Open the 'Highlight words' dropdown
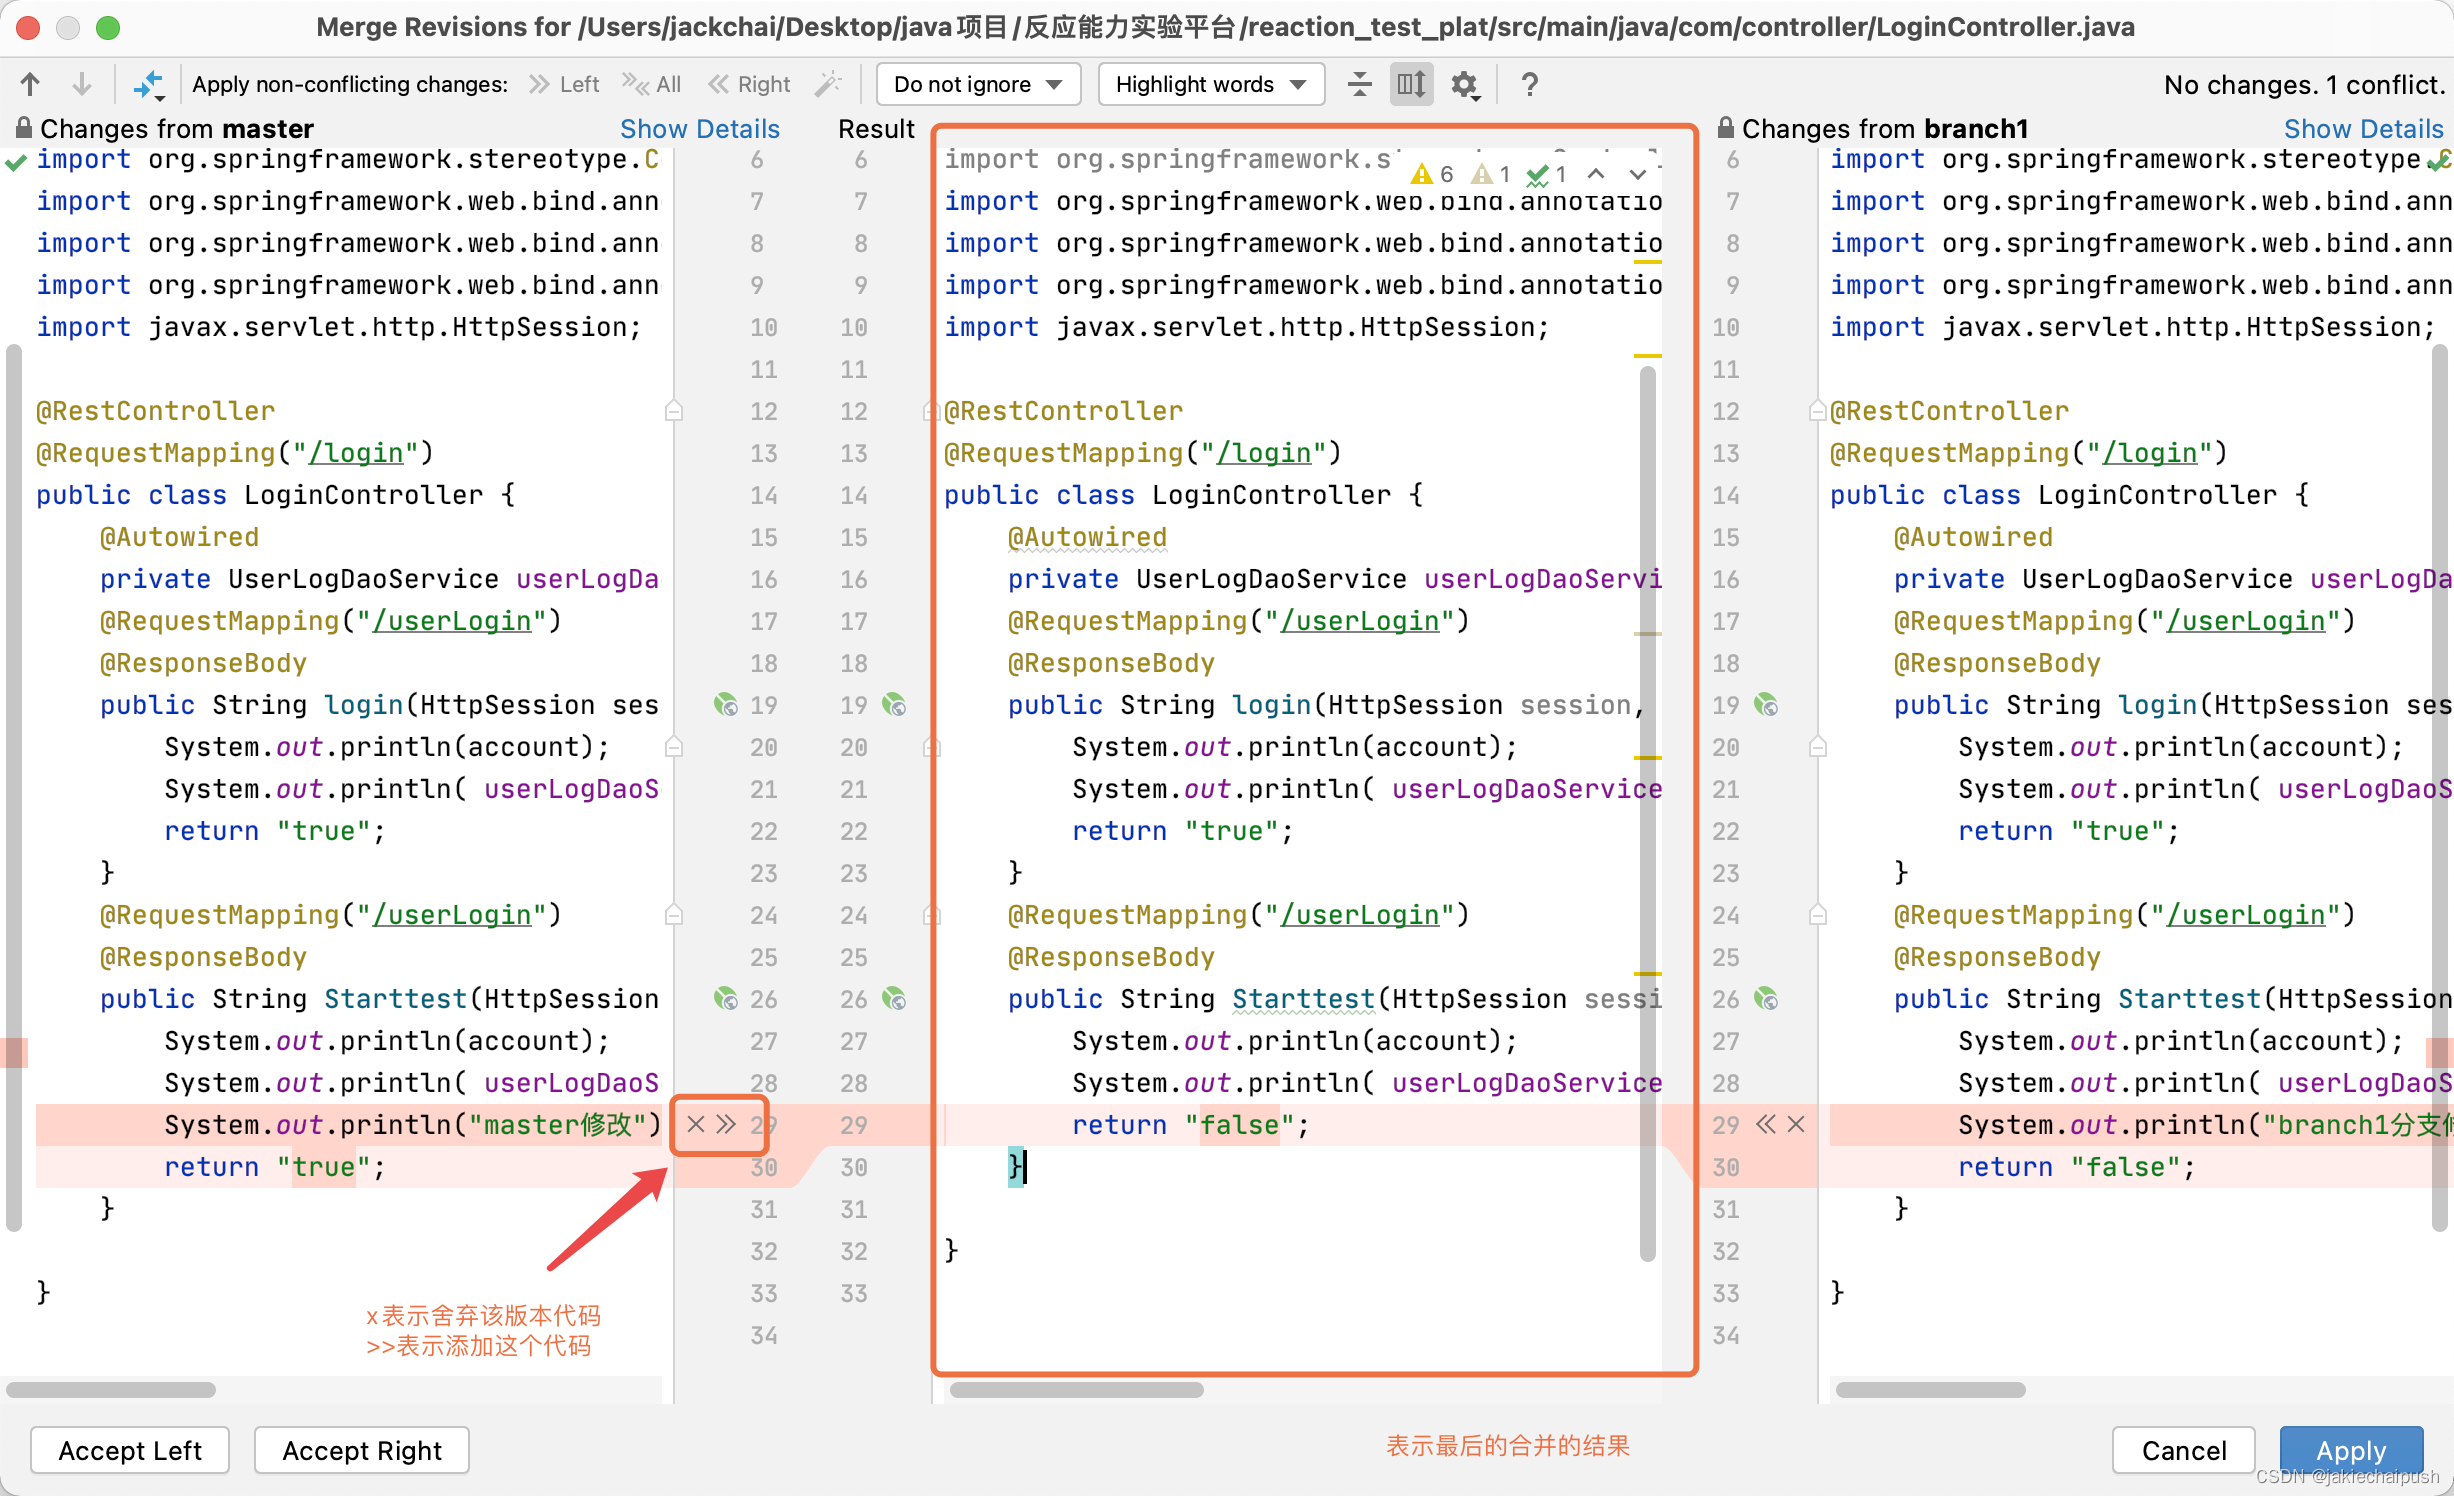The width and height of the screenshot is (2454, 1496). click(1211, 85)
